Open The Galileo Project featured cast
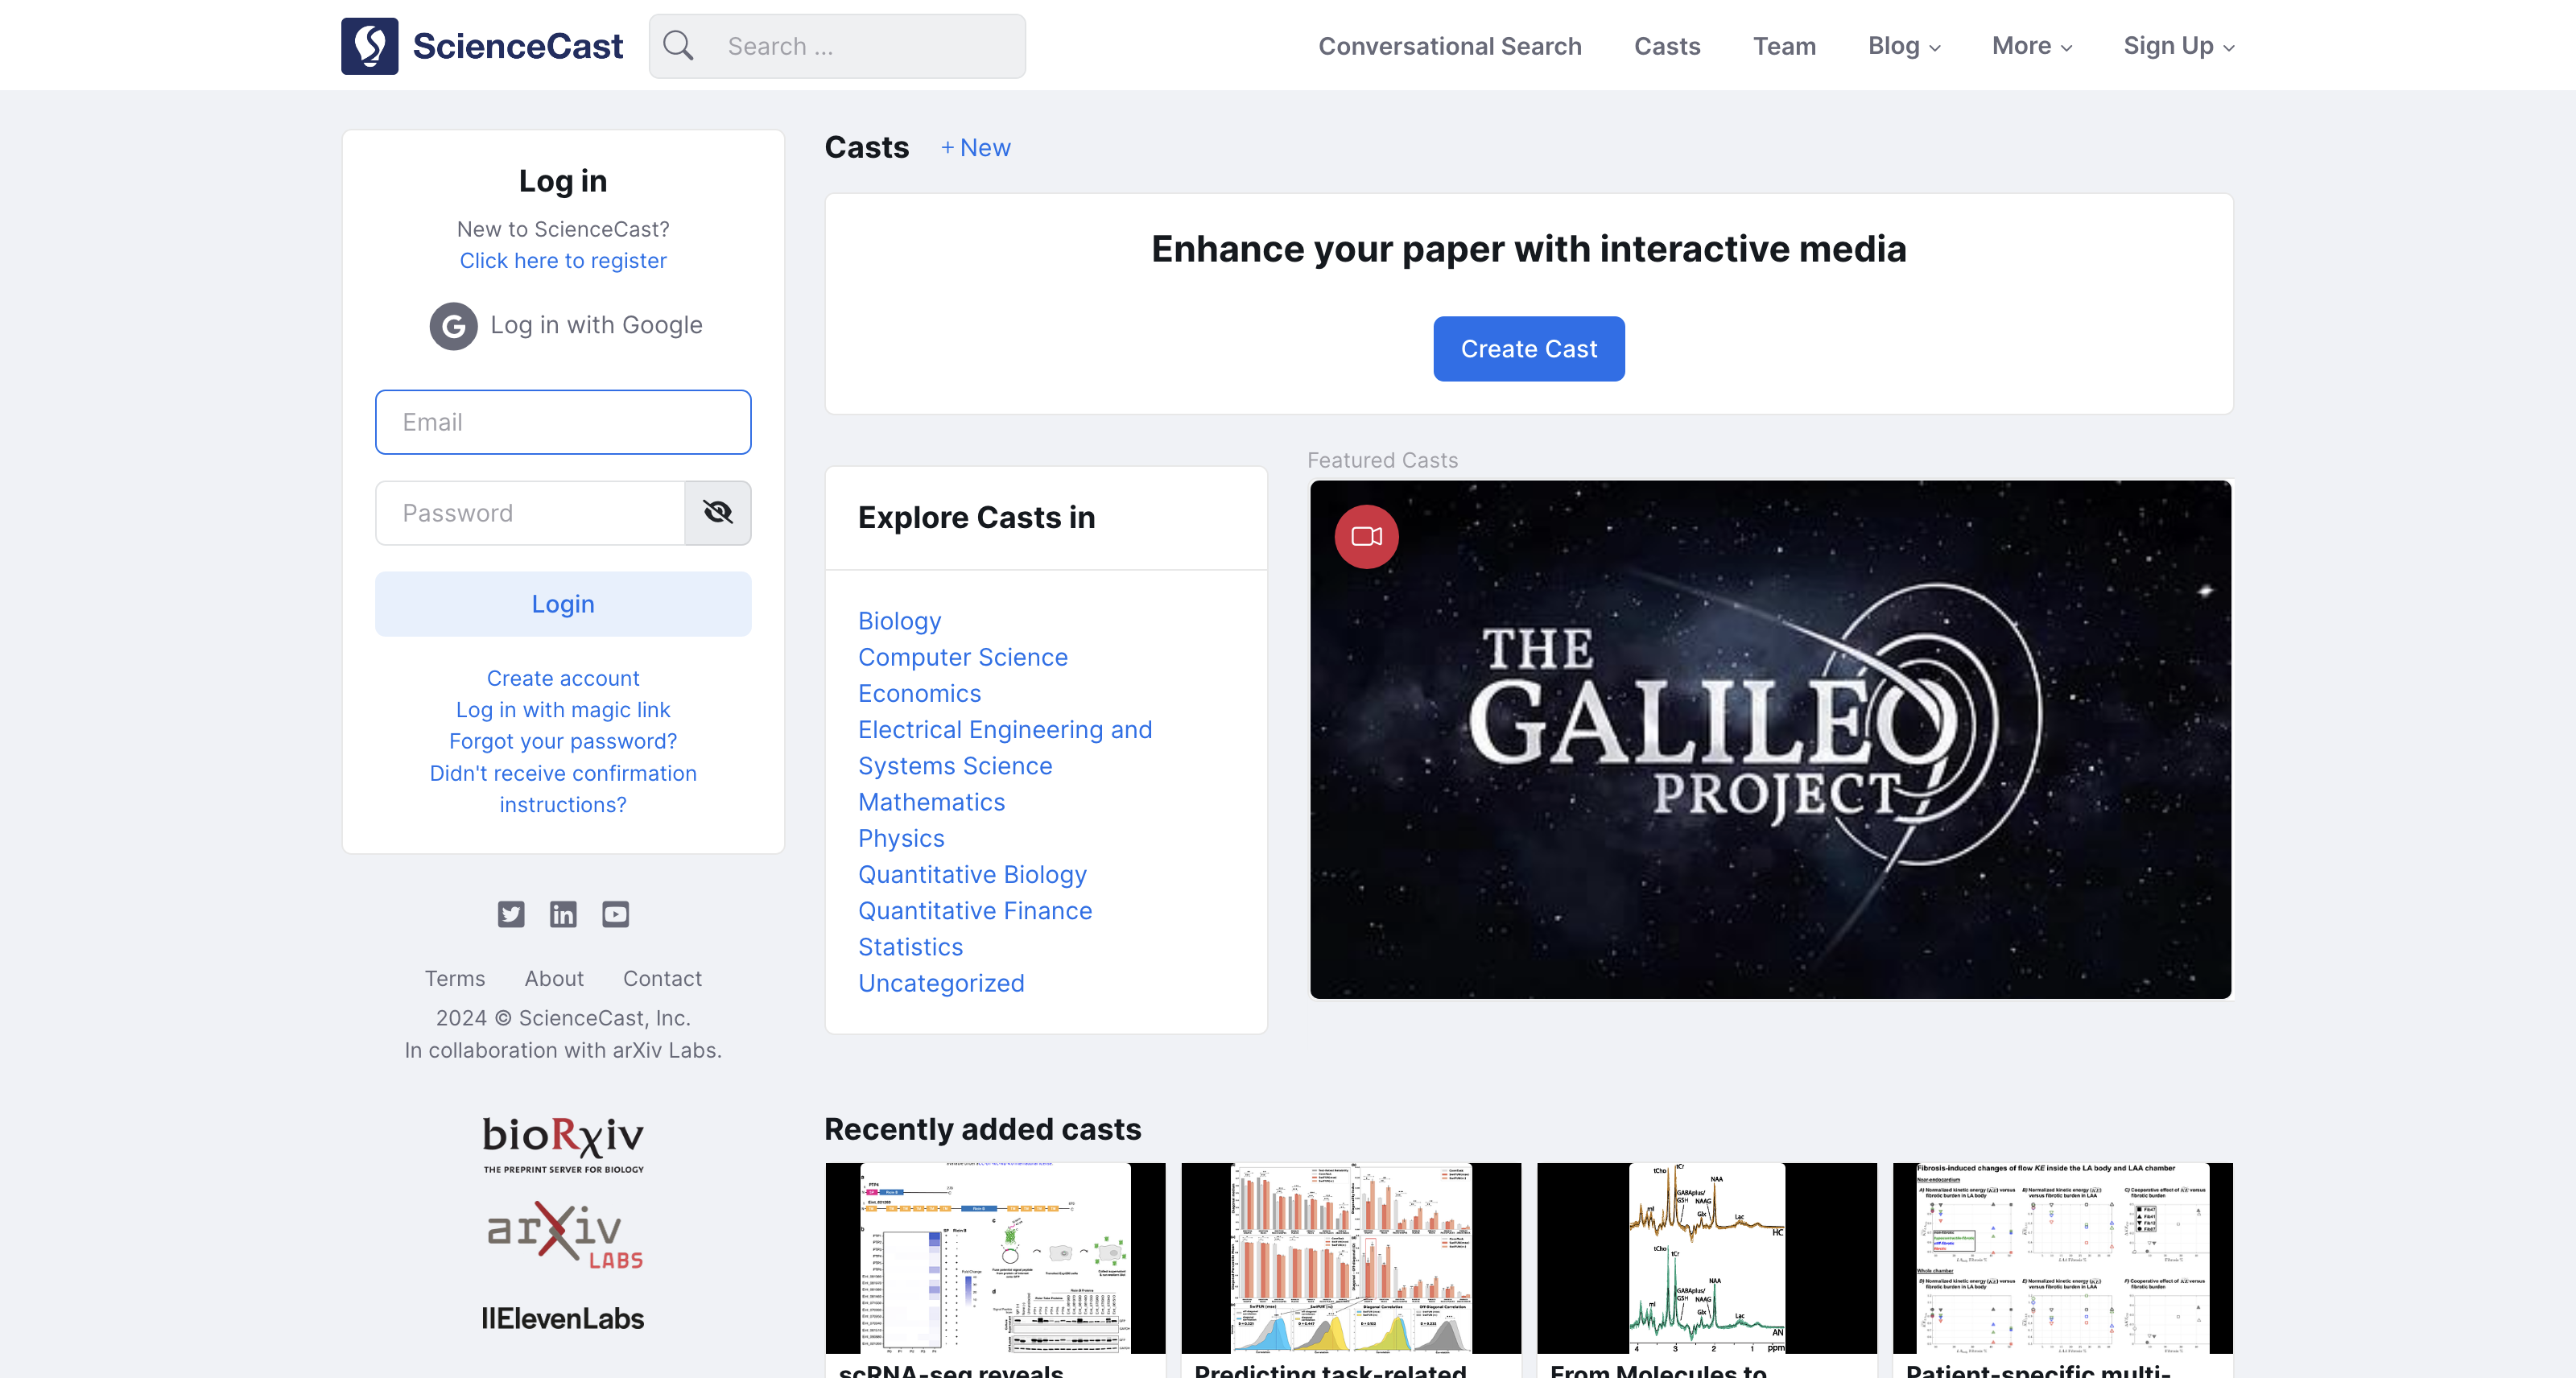 (1770, 740)
